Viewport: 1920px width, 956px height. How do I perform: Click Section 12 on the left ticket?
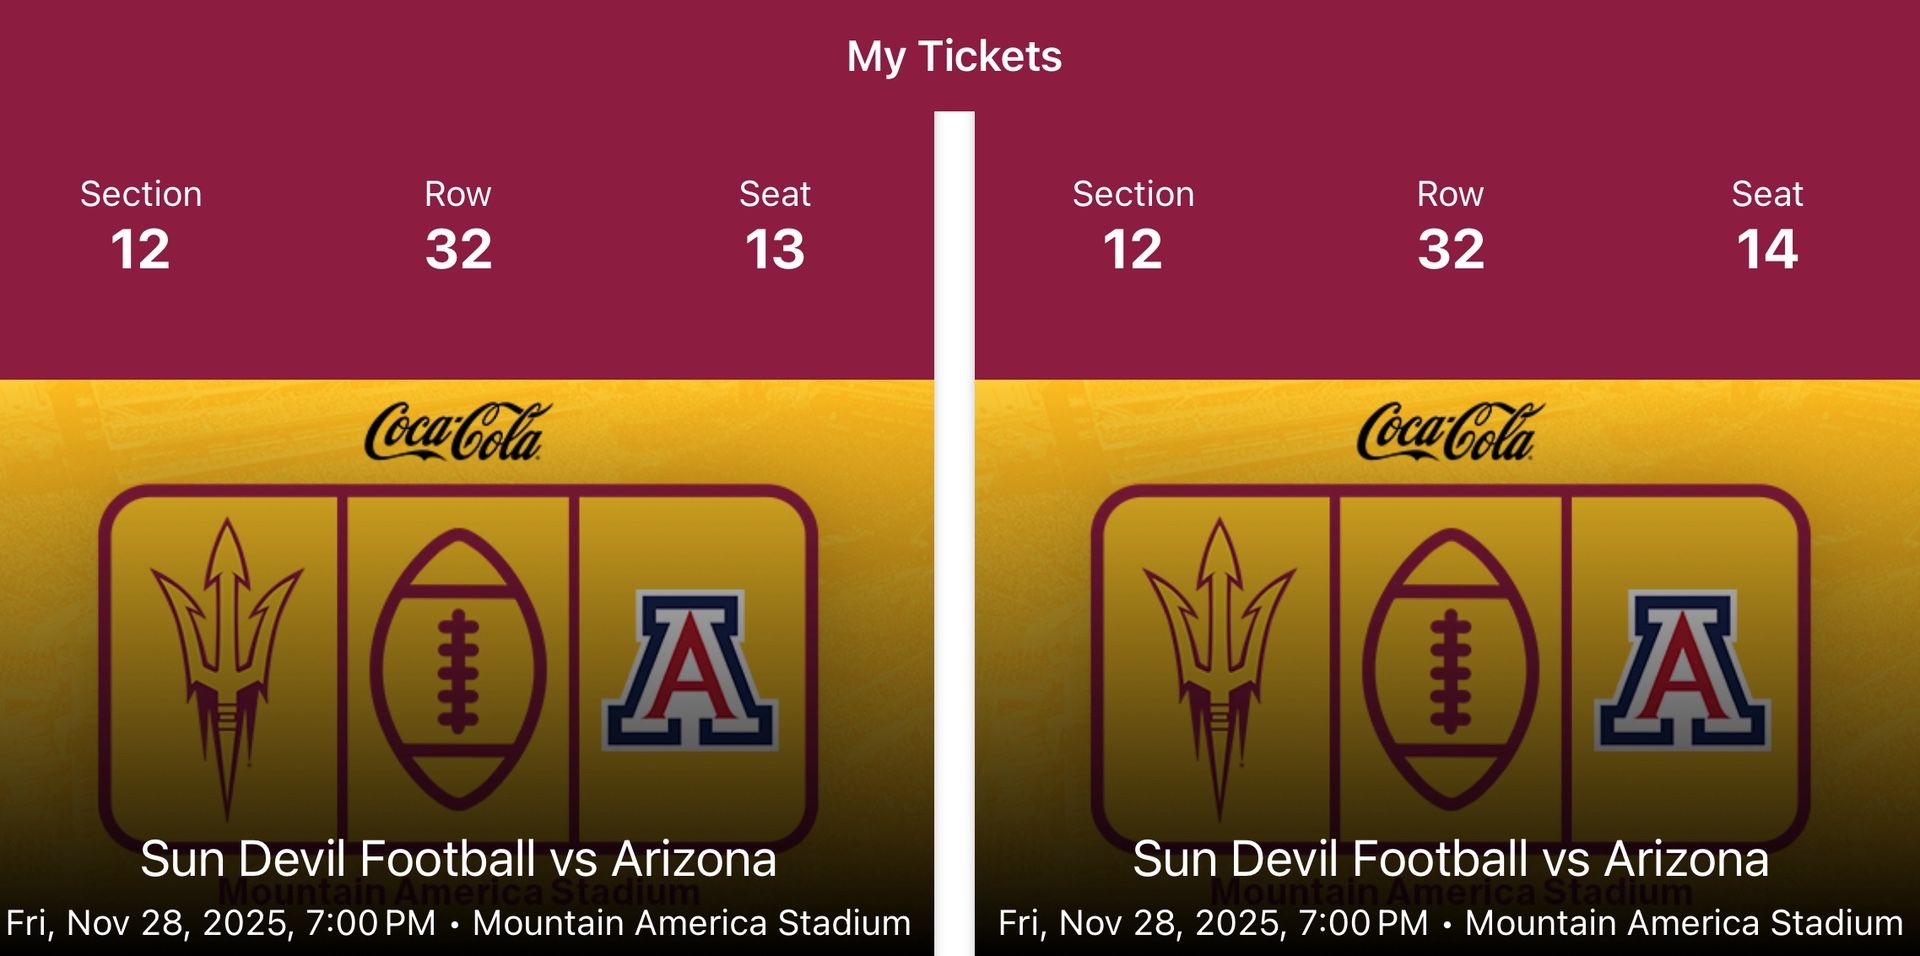[x=141, y=248]
